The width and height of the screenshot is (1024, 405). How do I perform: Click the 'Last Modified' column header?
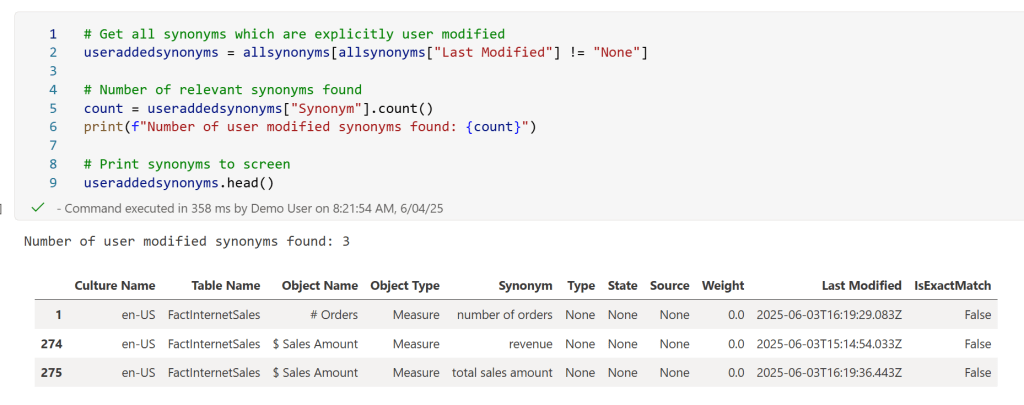[x=861, y=285]
